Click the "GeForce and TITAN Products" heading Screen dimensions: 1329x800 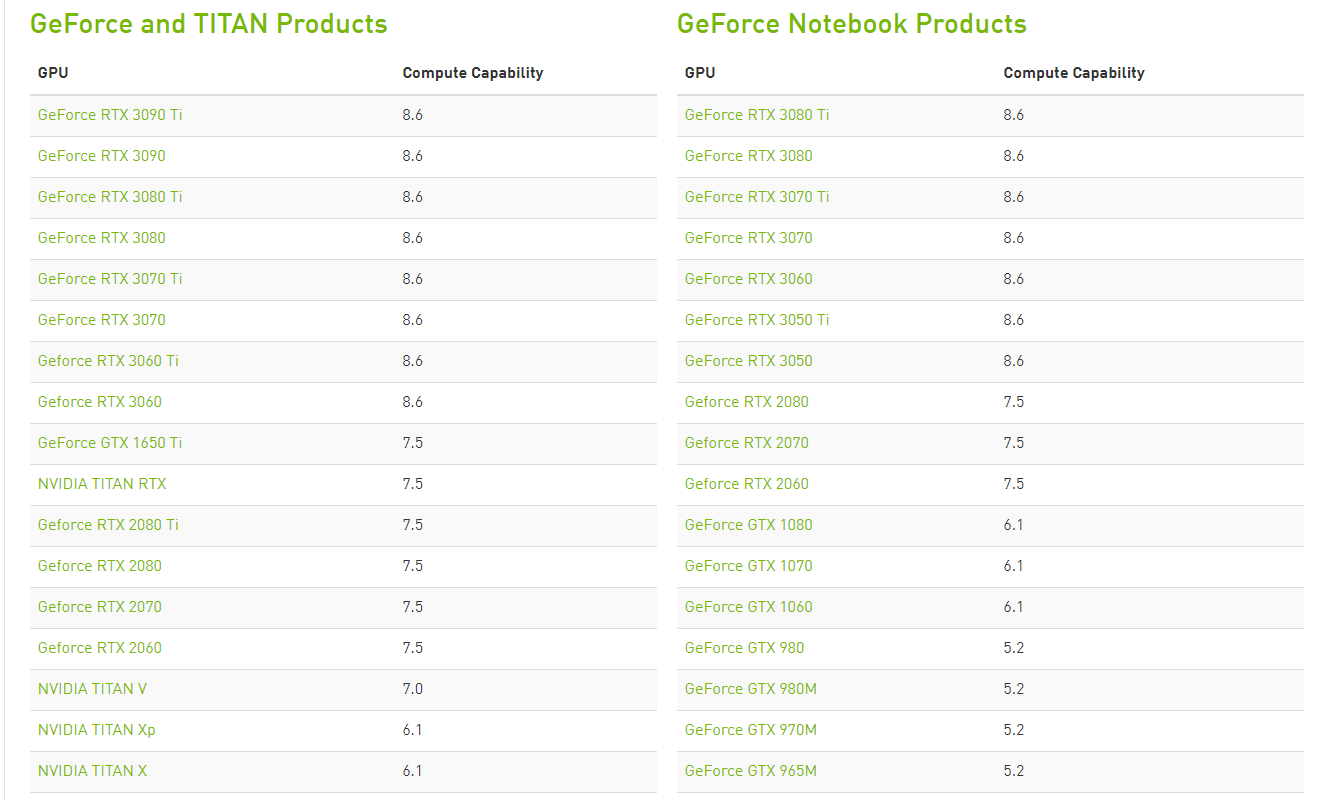click(209, 24)
